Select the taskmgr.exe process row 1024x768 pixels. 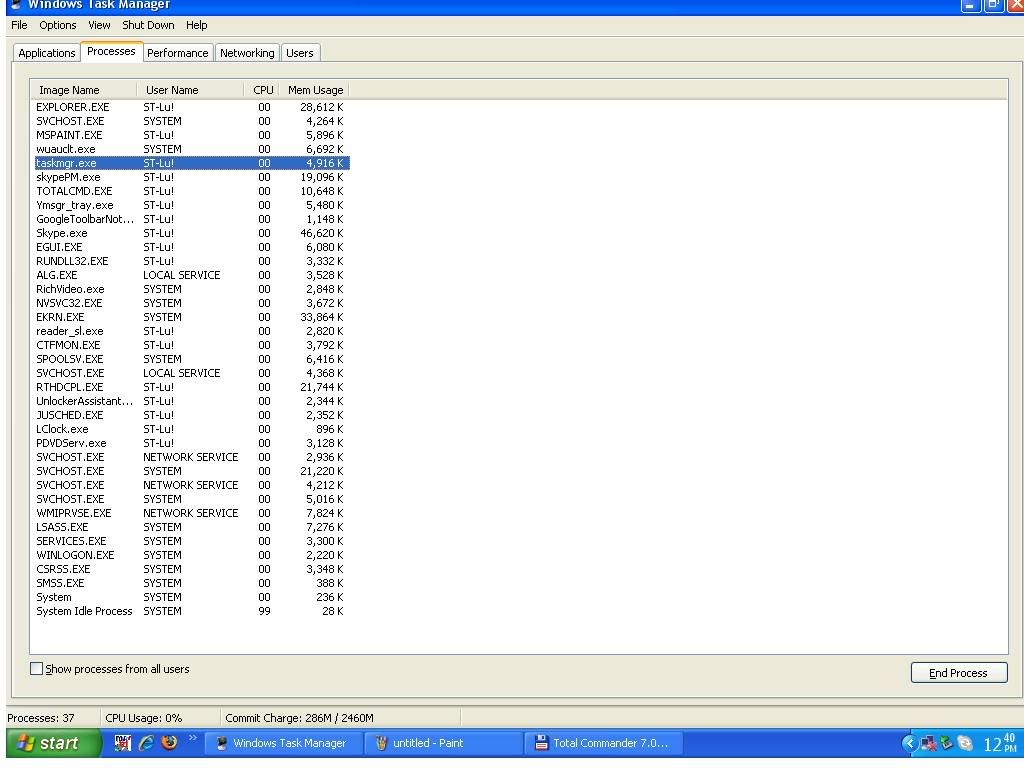[192, 163]
